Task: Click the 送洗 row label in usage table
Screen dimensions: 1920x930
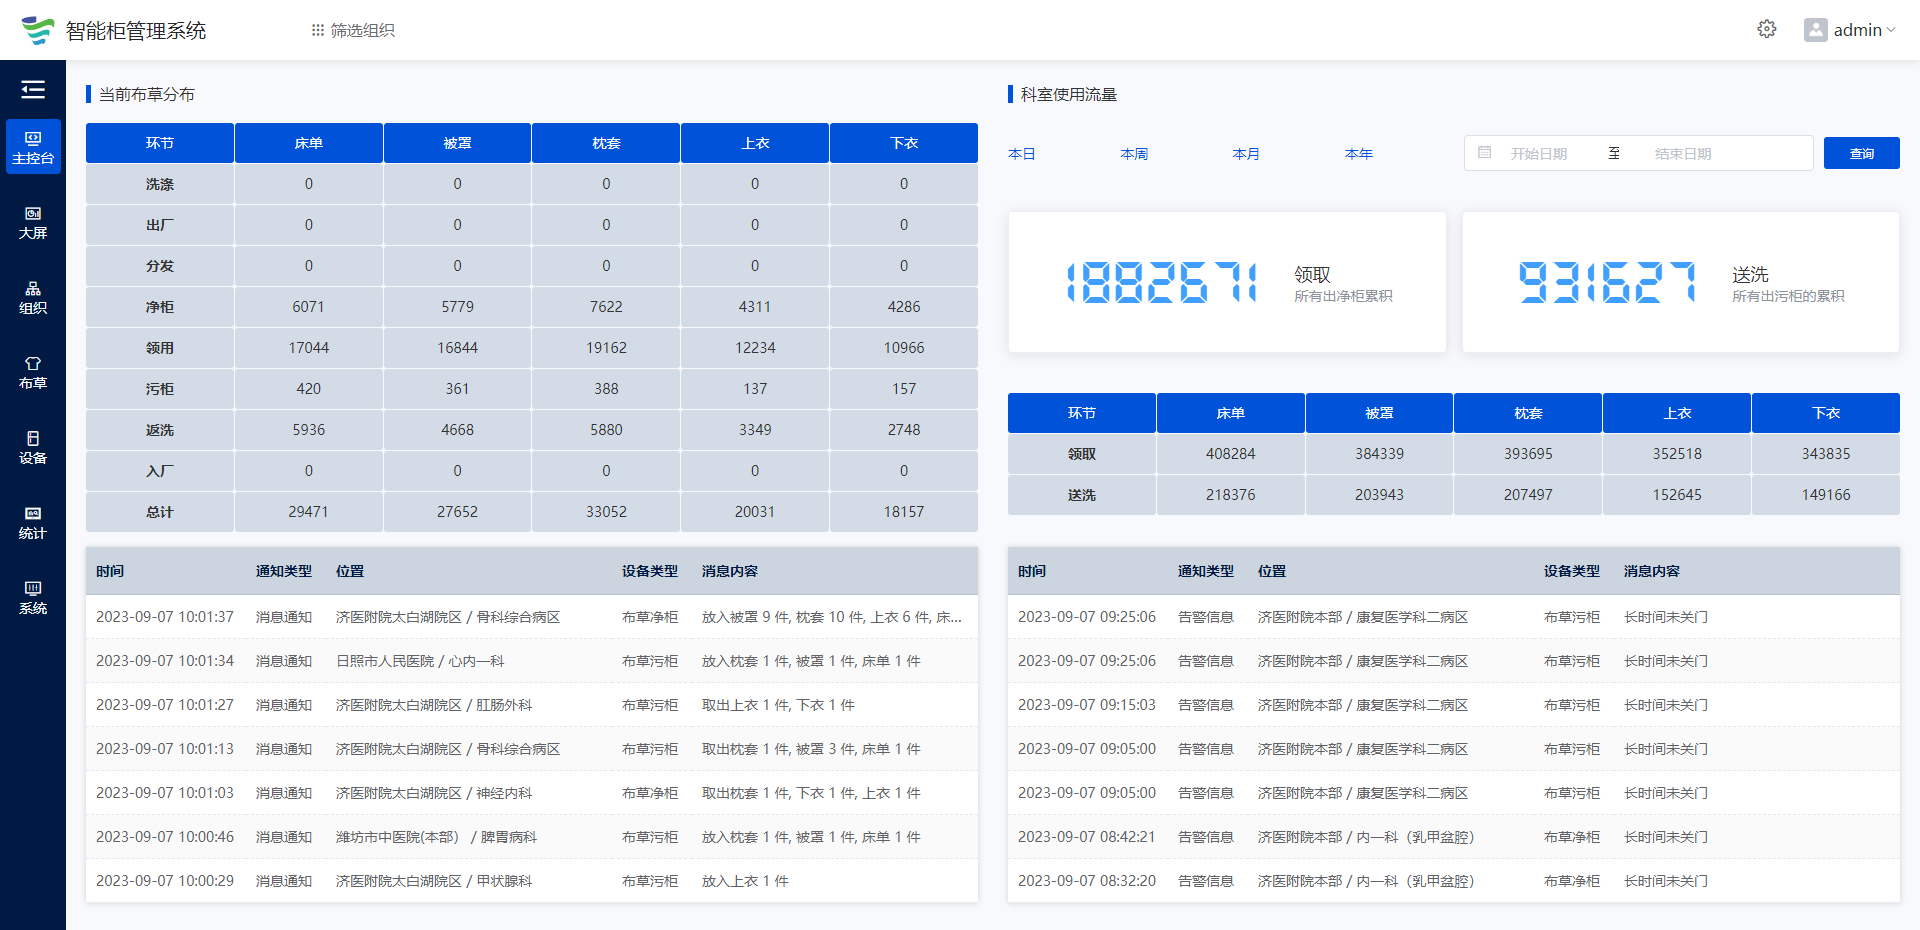Action: [1082, 495]
